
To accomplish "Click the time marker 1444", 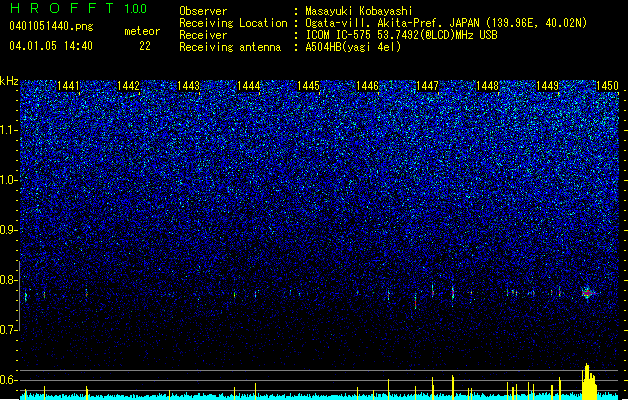I will (248, 86).
